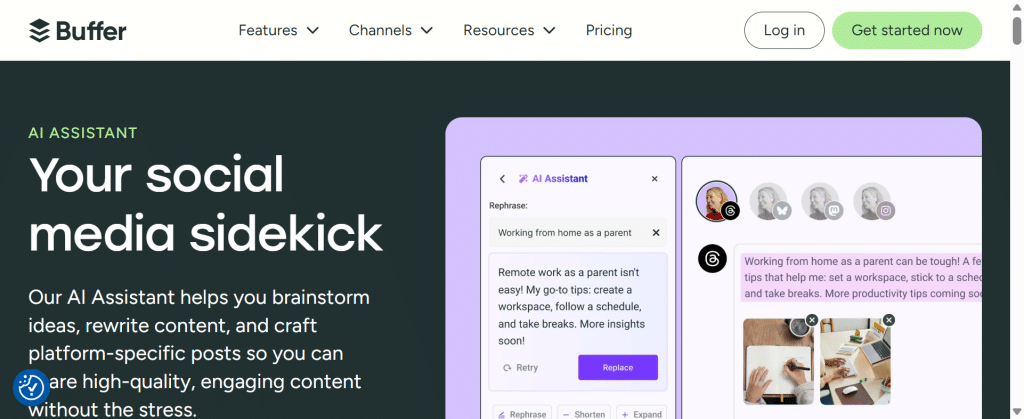Click the Buffer logo in header
1024x419 pixels.
click(x=78, y=30)
